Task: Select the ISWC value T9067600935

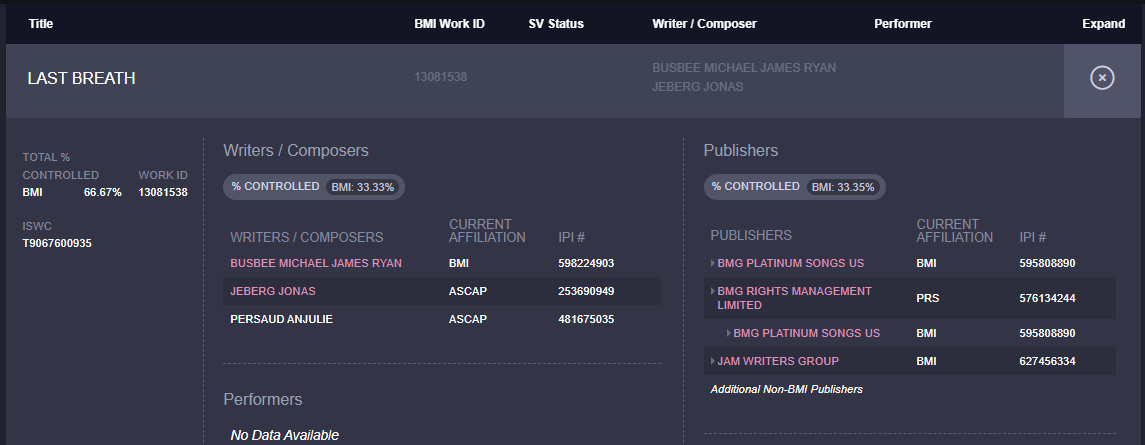Action: 57,243
